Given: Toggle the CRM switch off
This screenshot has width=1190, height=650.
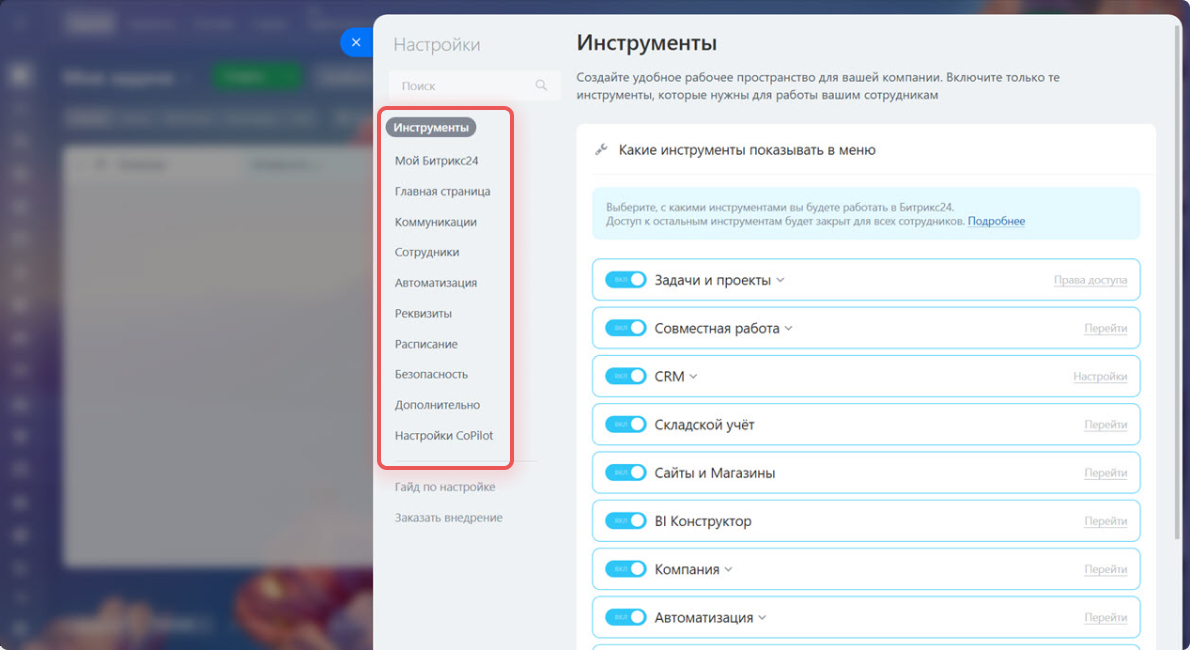Looking at the screenshot, I should click(625, 376).
